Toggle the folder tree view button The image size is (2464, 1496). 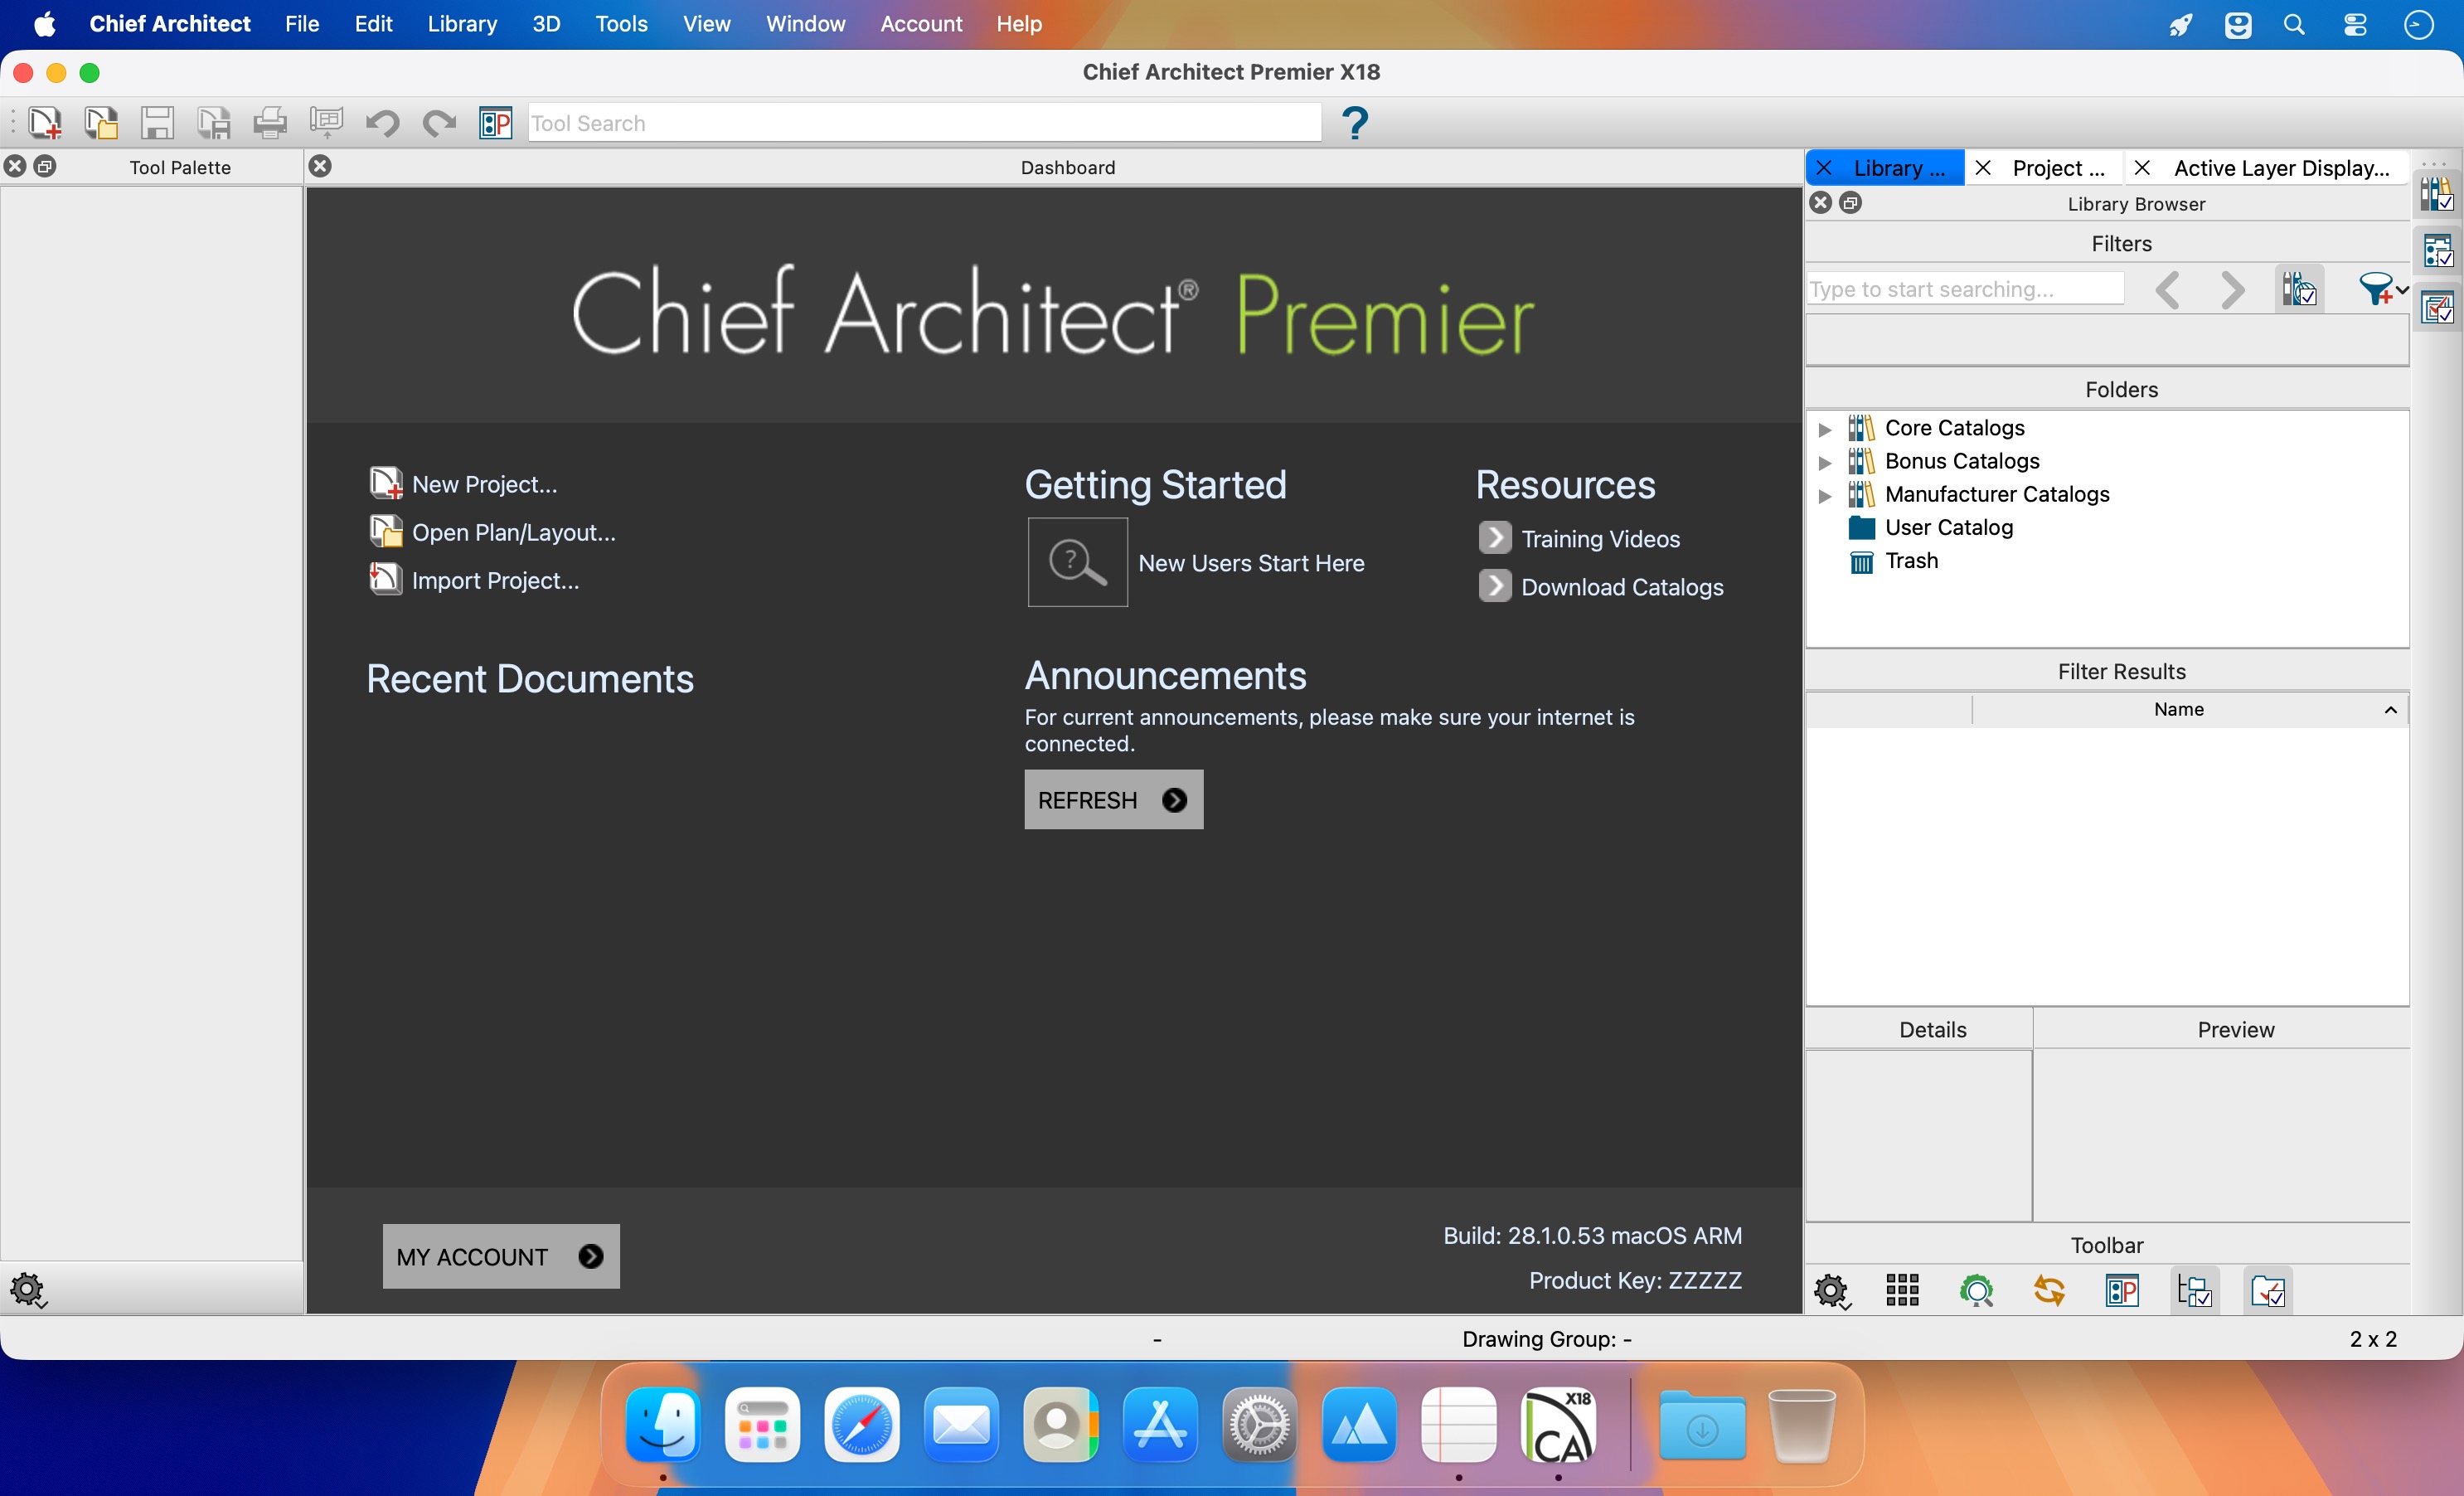point(2195,1290)
